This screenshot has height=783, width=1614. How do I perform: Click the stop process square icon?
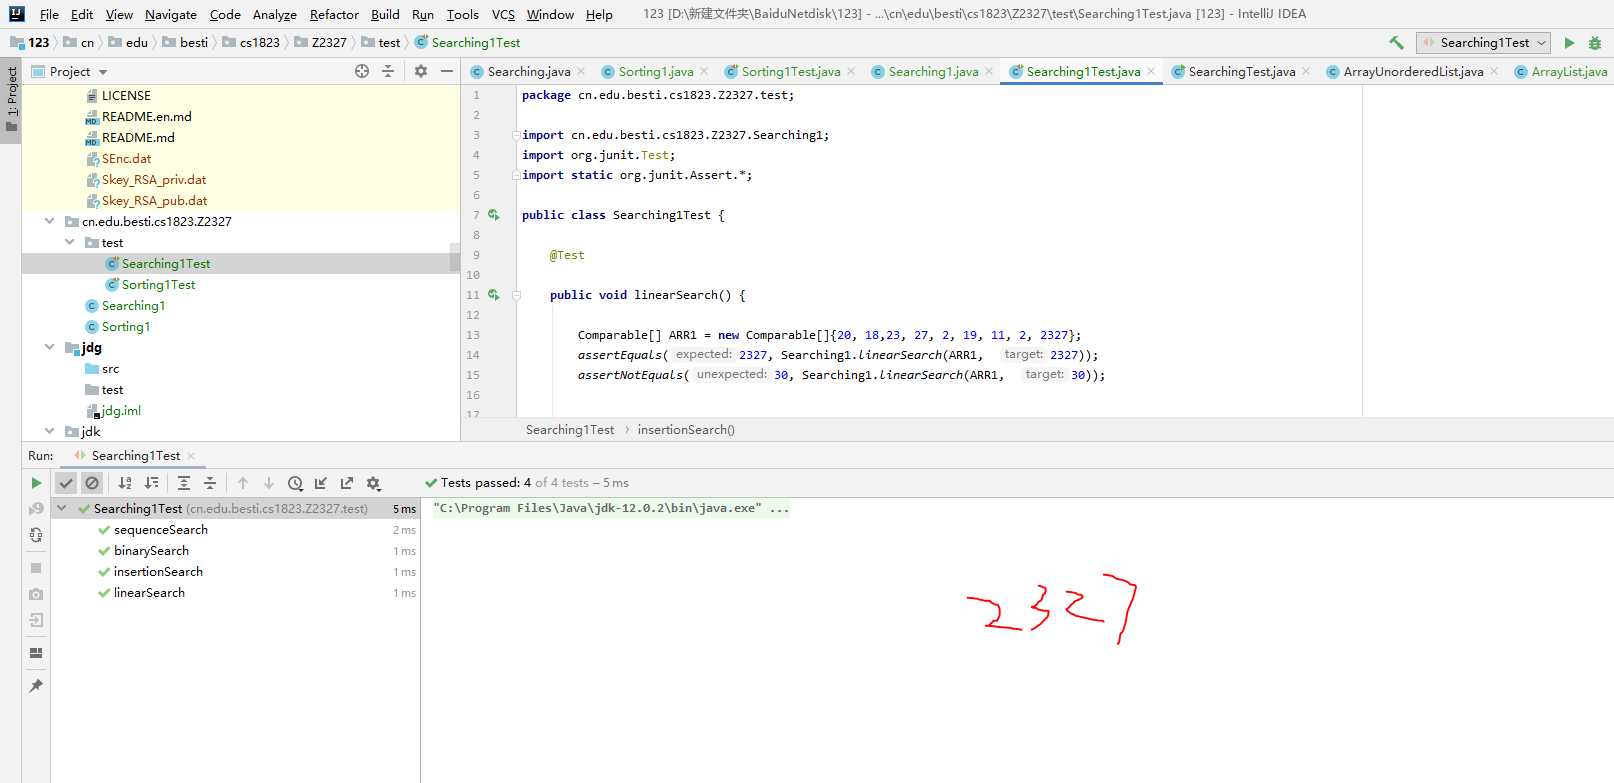click(x=36, y=568)
